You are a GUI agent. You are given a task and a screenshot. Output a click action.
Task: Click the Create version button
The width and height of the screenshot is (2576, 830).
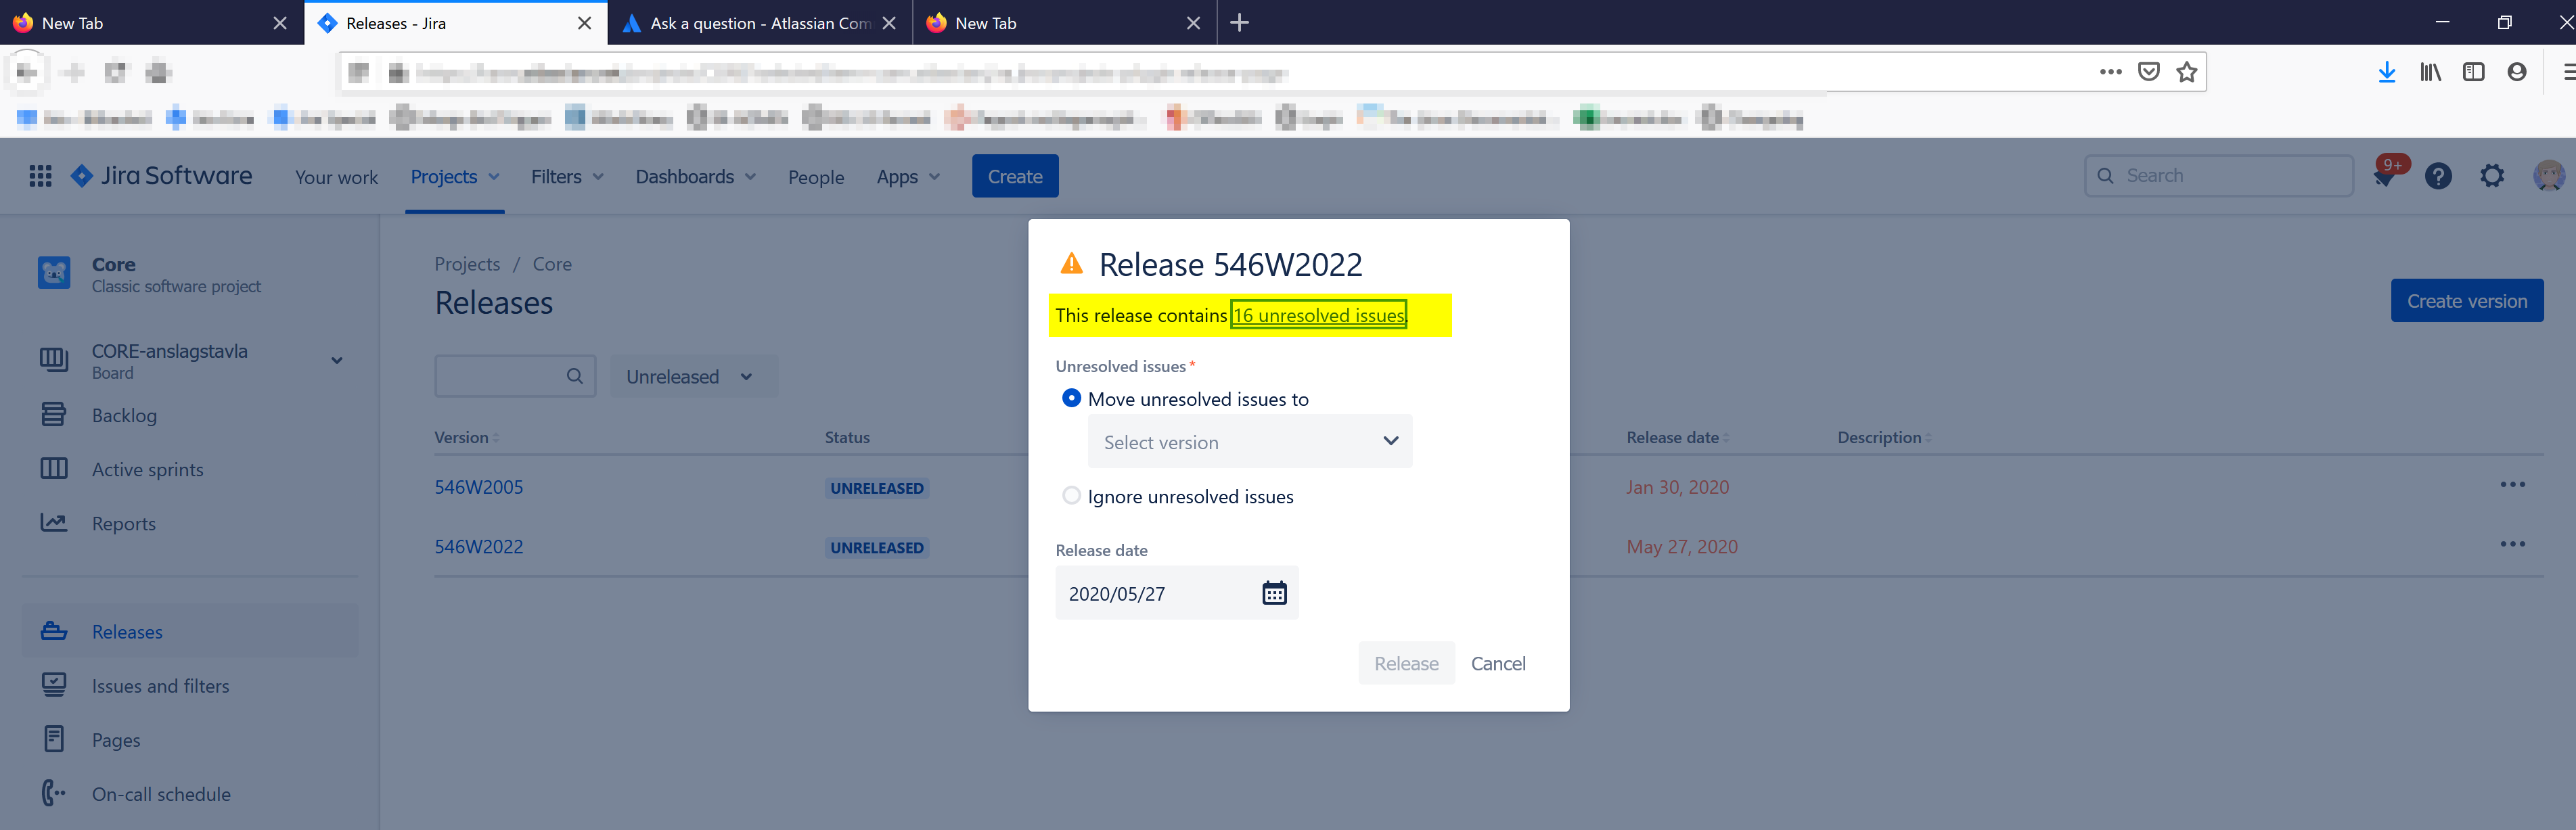coord(2466,301)
